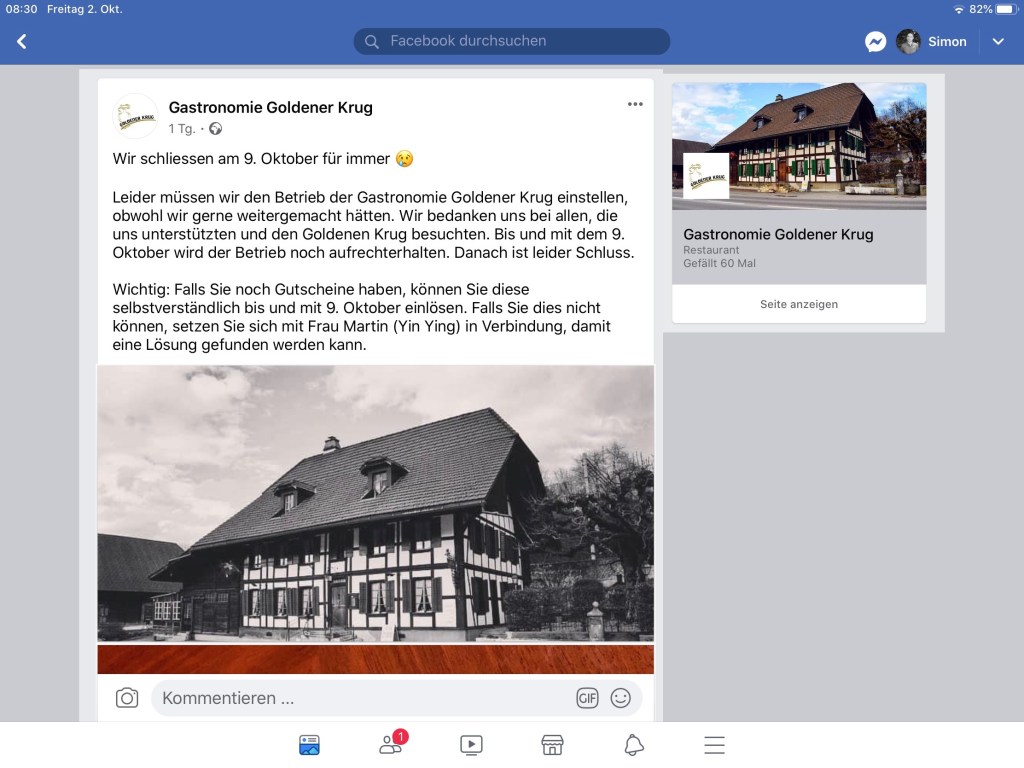Open Simon's profile picture in header
Screen dimensions: 1024x768
coord(908,42)
